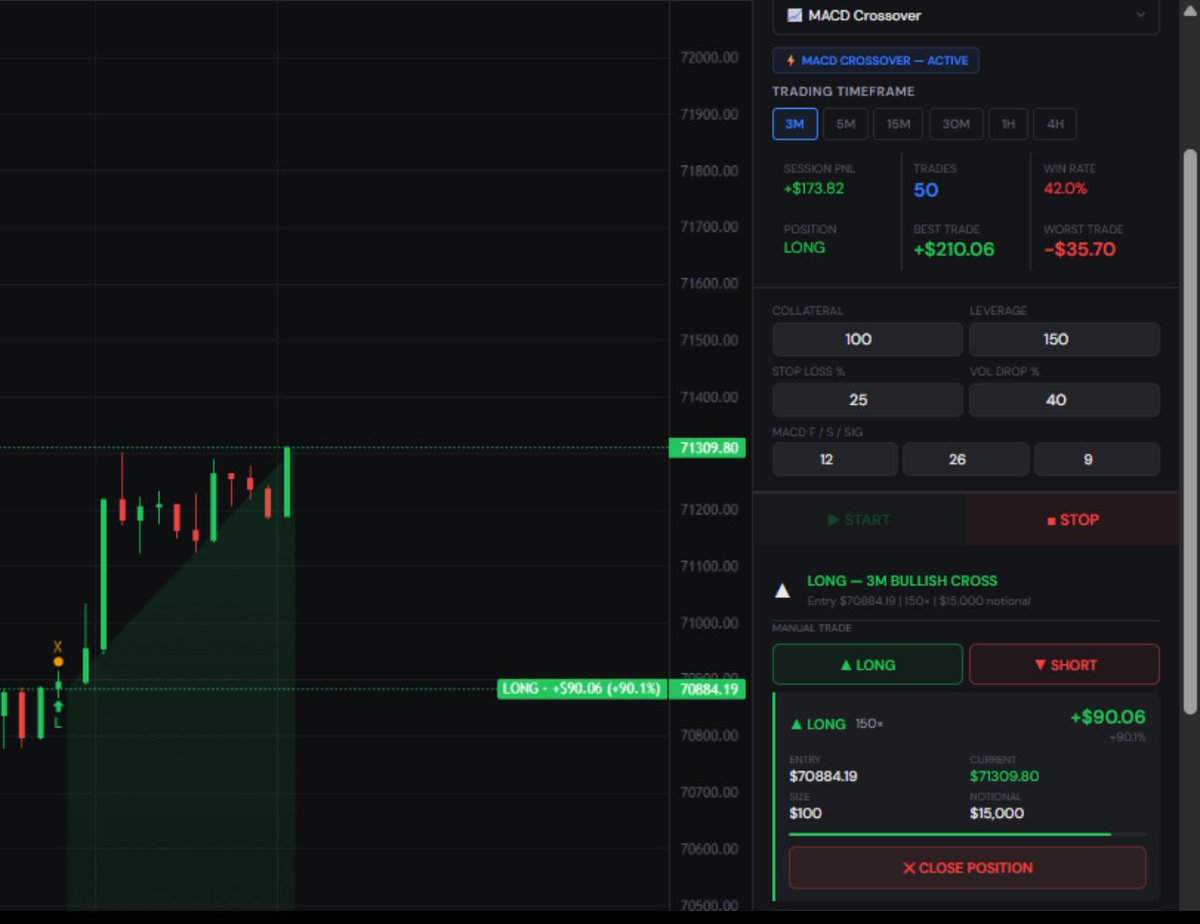Screen dimensions: 1200x924
Task: Click the 71309.80 current price label on axis
Action: (x=707, y=448)
